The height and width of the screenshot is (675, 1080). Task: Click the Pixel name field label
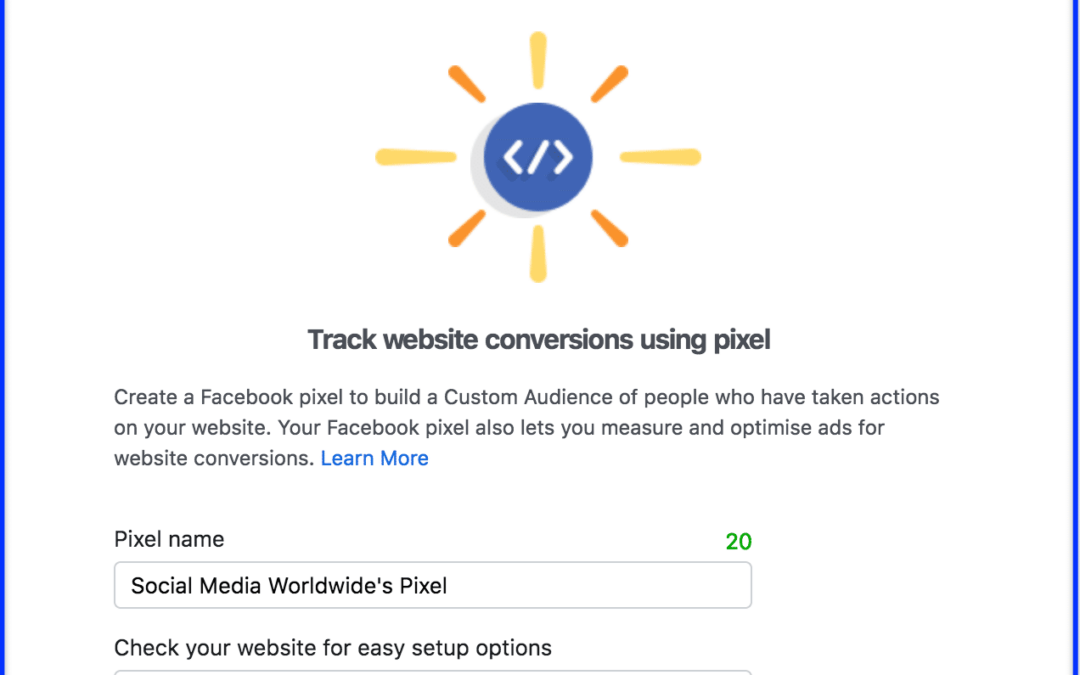pos(169,539)
